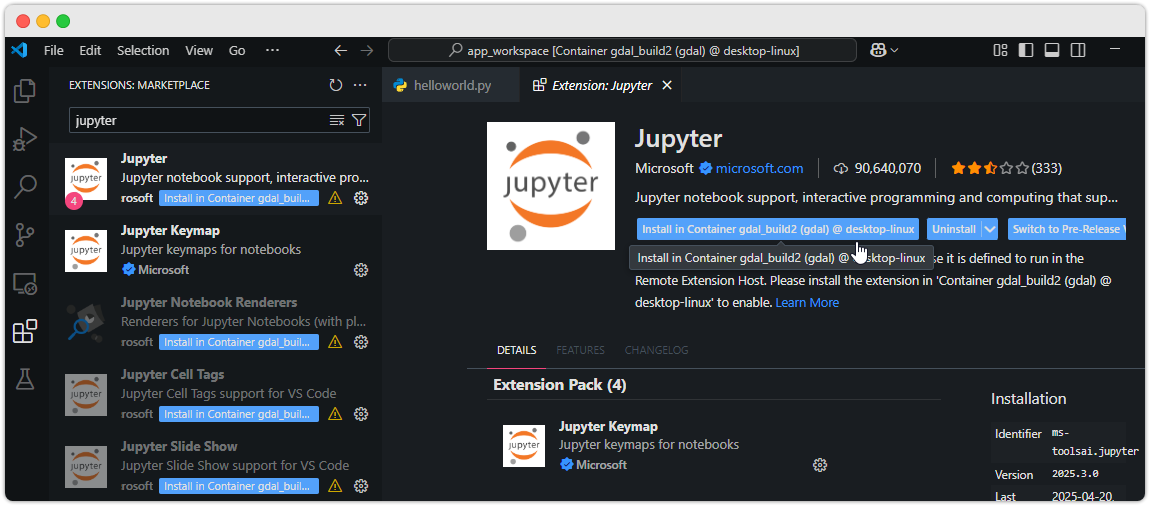Open the Remote Explorer view

pyautogui.click(x=25, y=283)
